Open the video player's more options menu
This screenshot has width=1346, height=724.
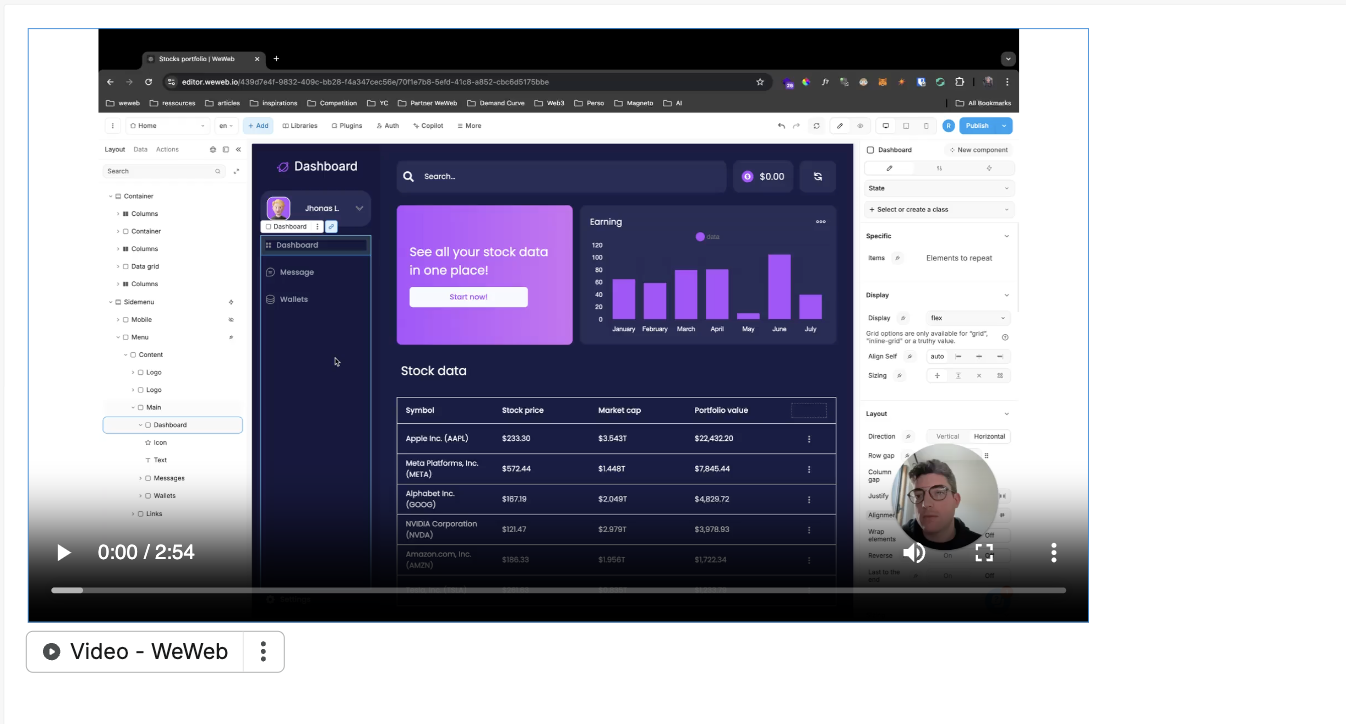pos(1053,552)
